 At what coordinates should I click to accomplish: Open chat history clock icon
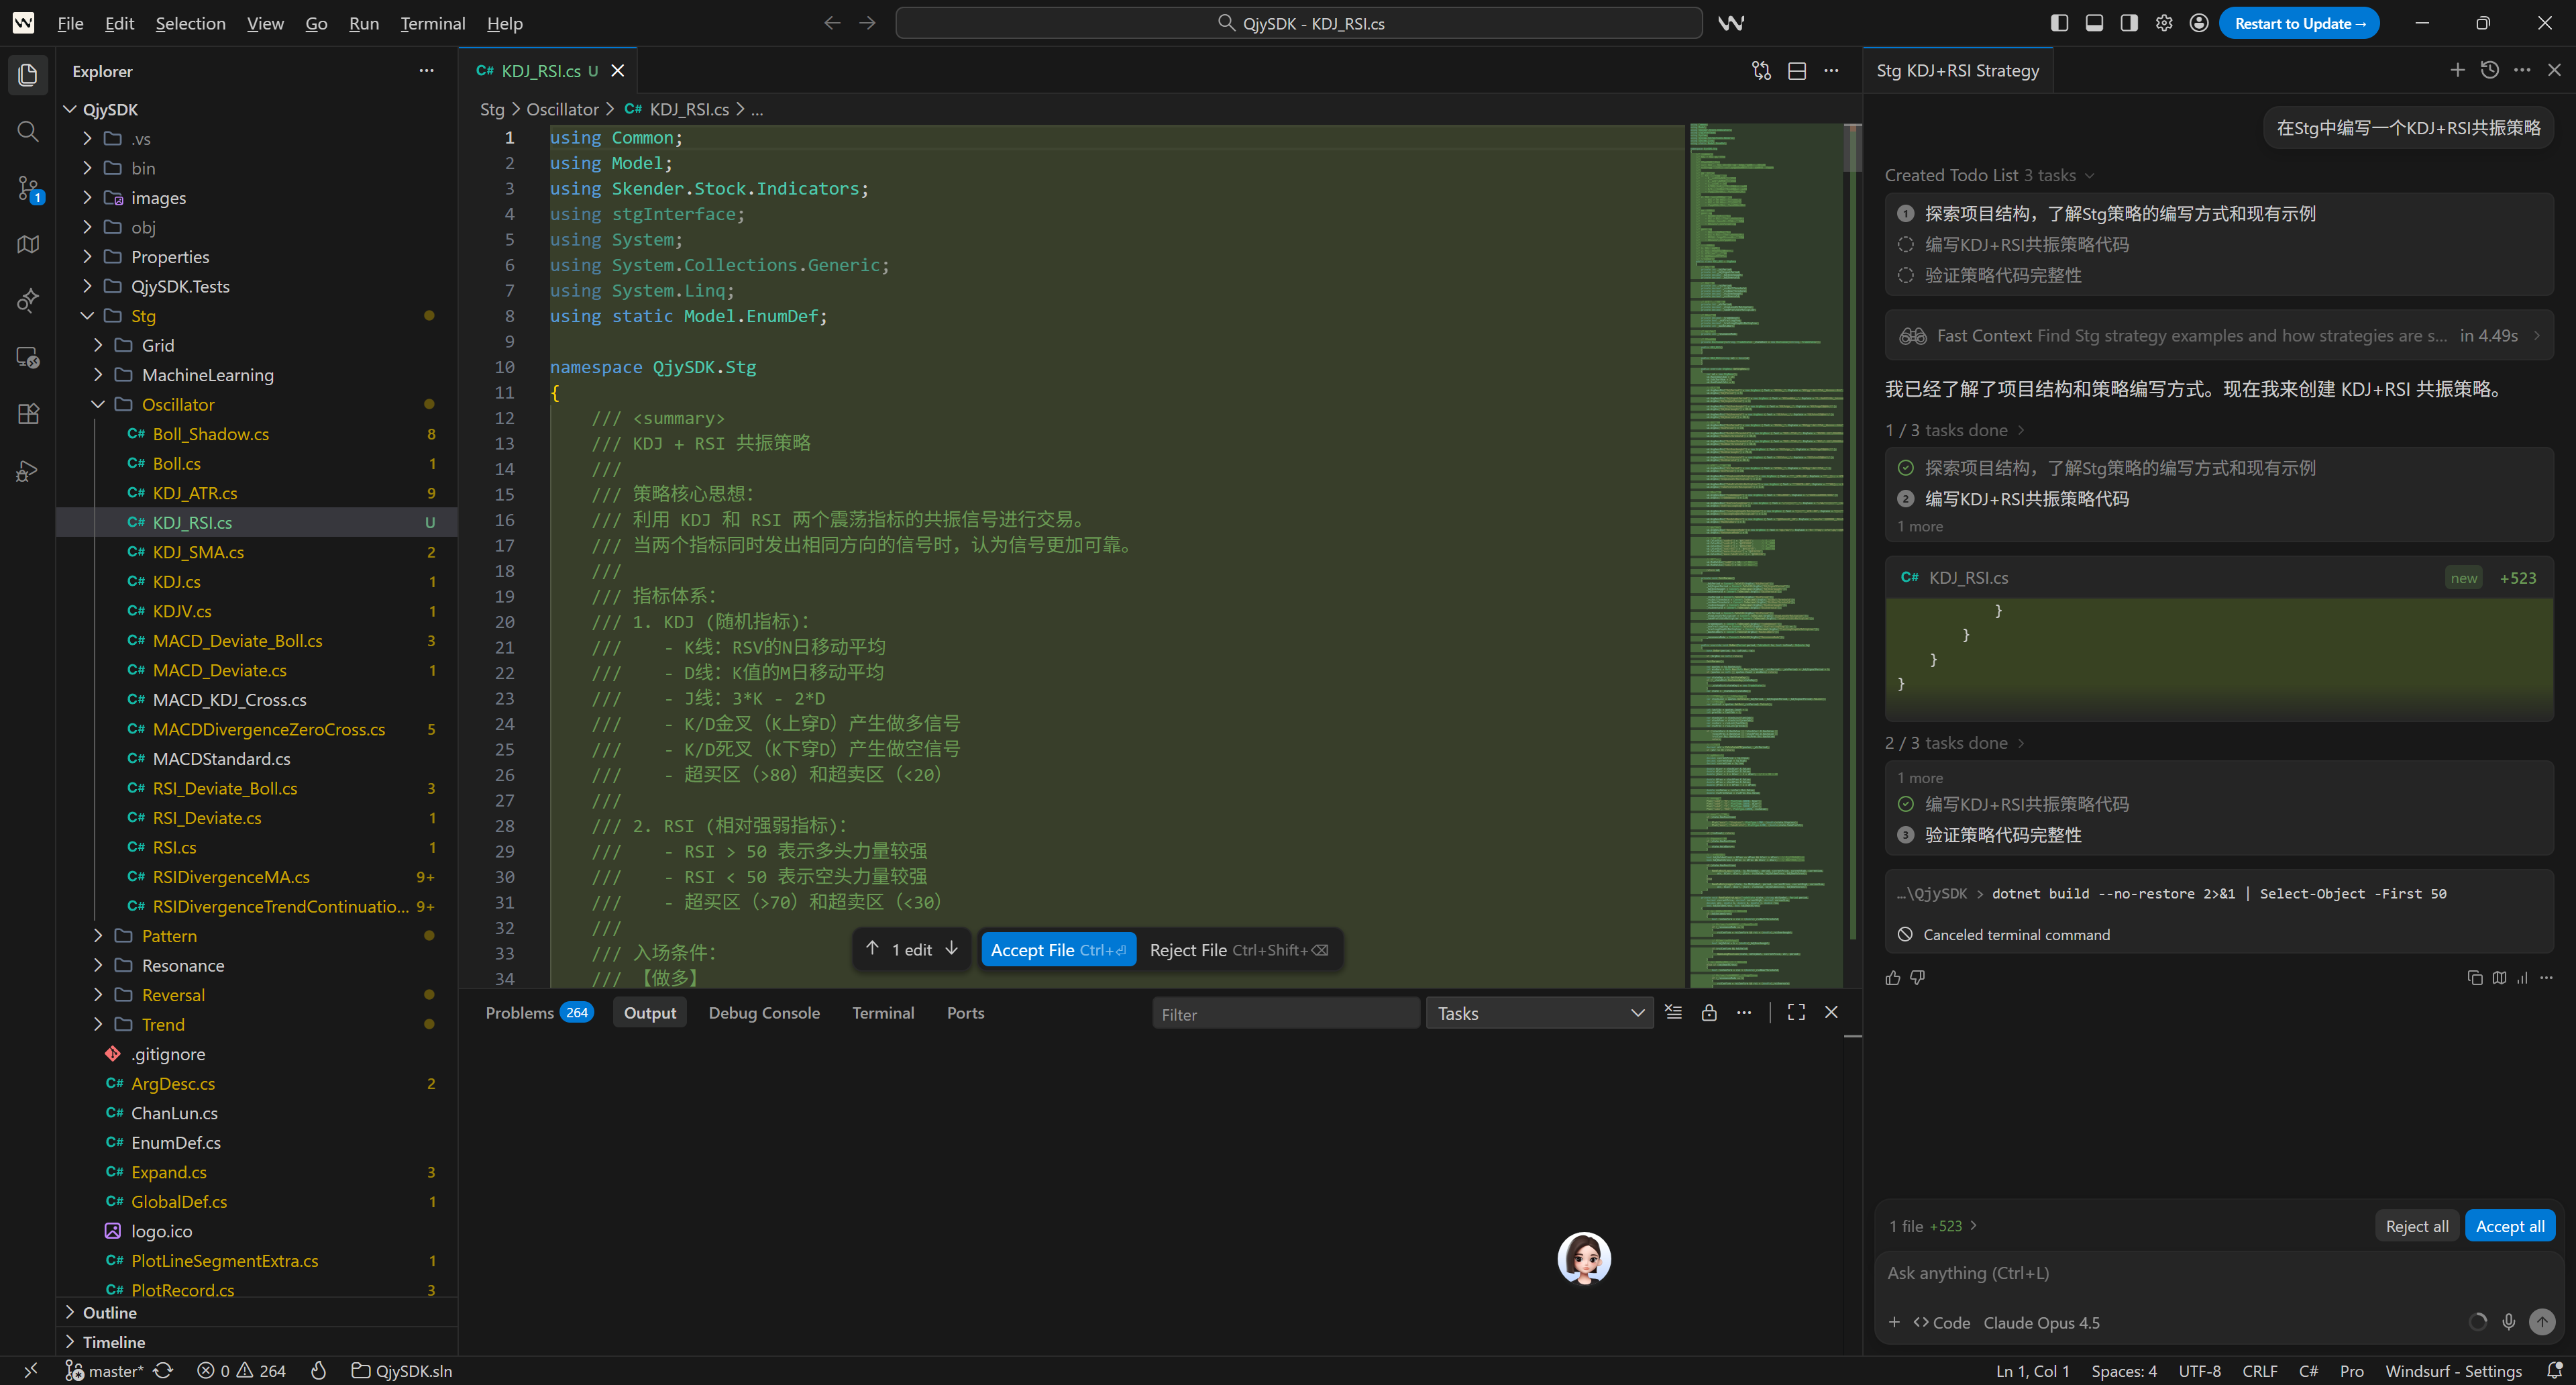[x=2490, y=70]
